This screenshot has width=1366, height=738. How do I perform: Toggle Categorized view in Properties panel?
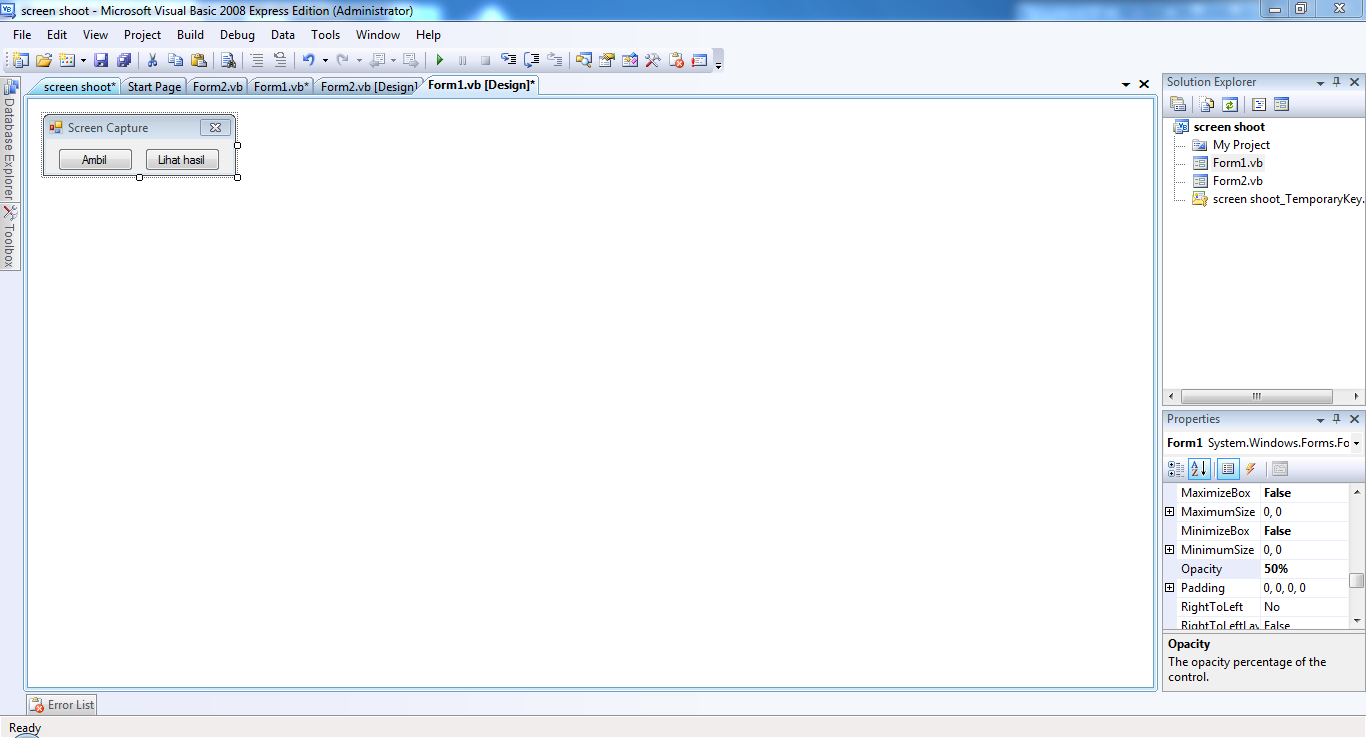tap(1176, 469)
